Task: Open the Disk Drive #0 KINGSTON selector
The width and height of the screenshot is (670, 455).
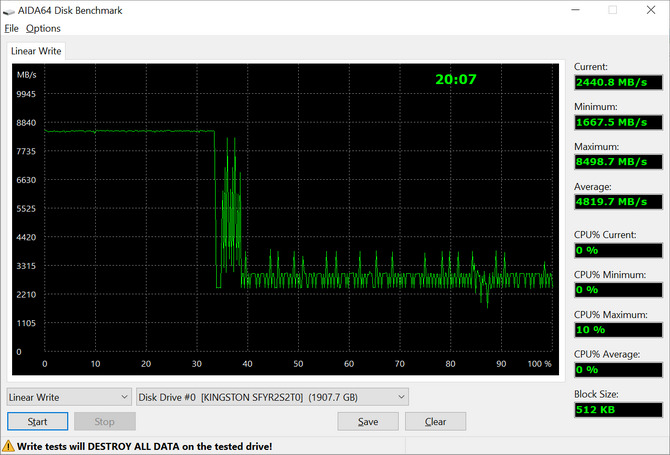Action: pos(272,397)
